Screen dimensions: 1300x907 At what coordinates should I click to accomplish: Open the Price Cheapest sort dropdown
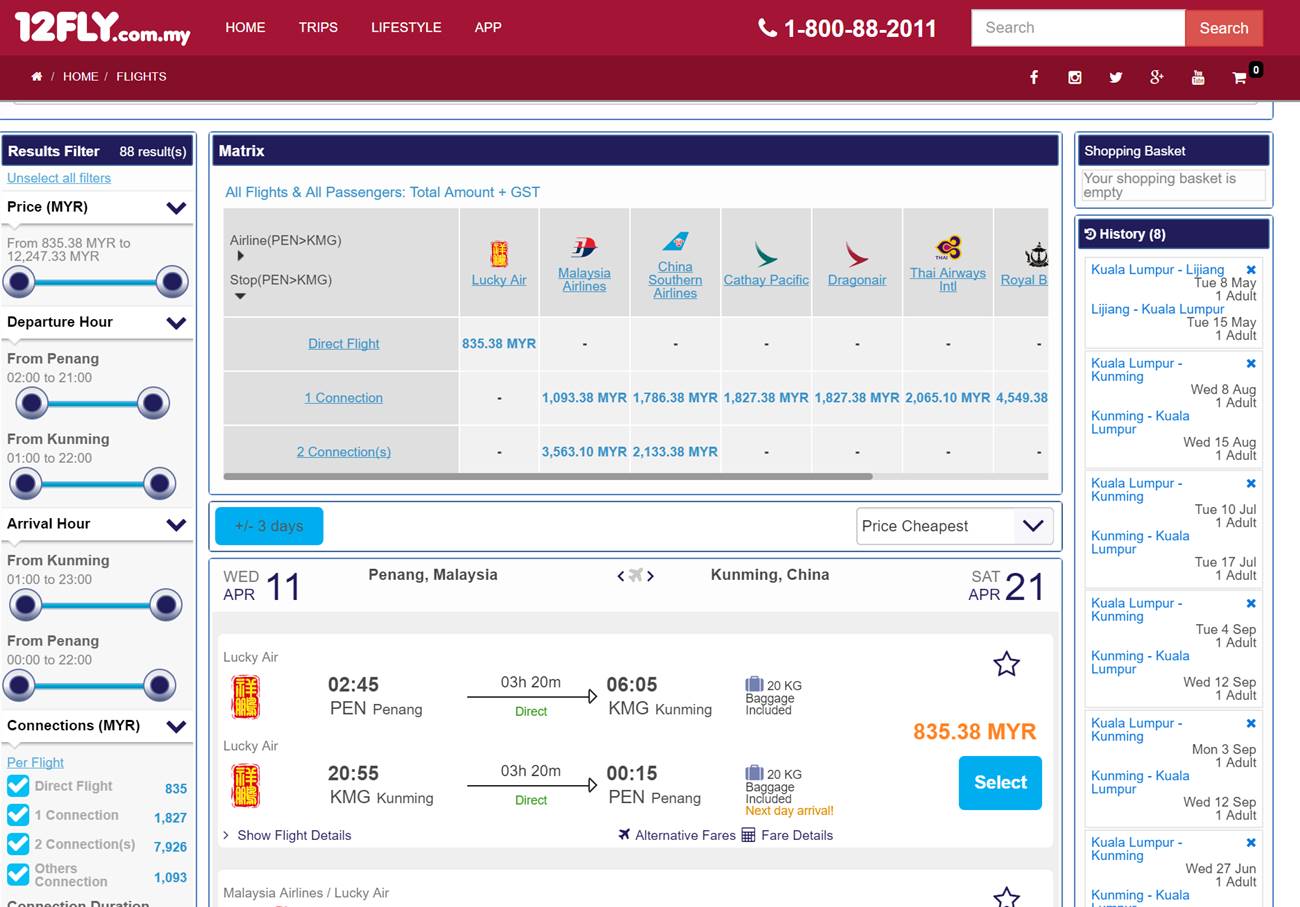tap(955, 526)
